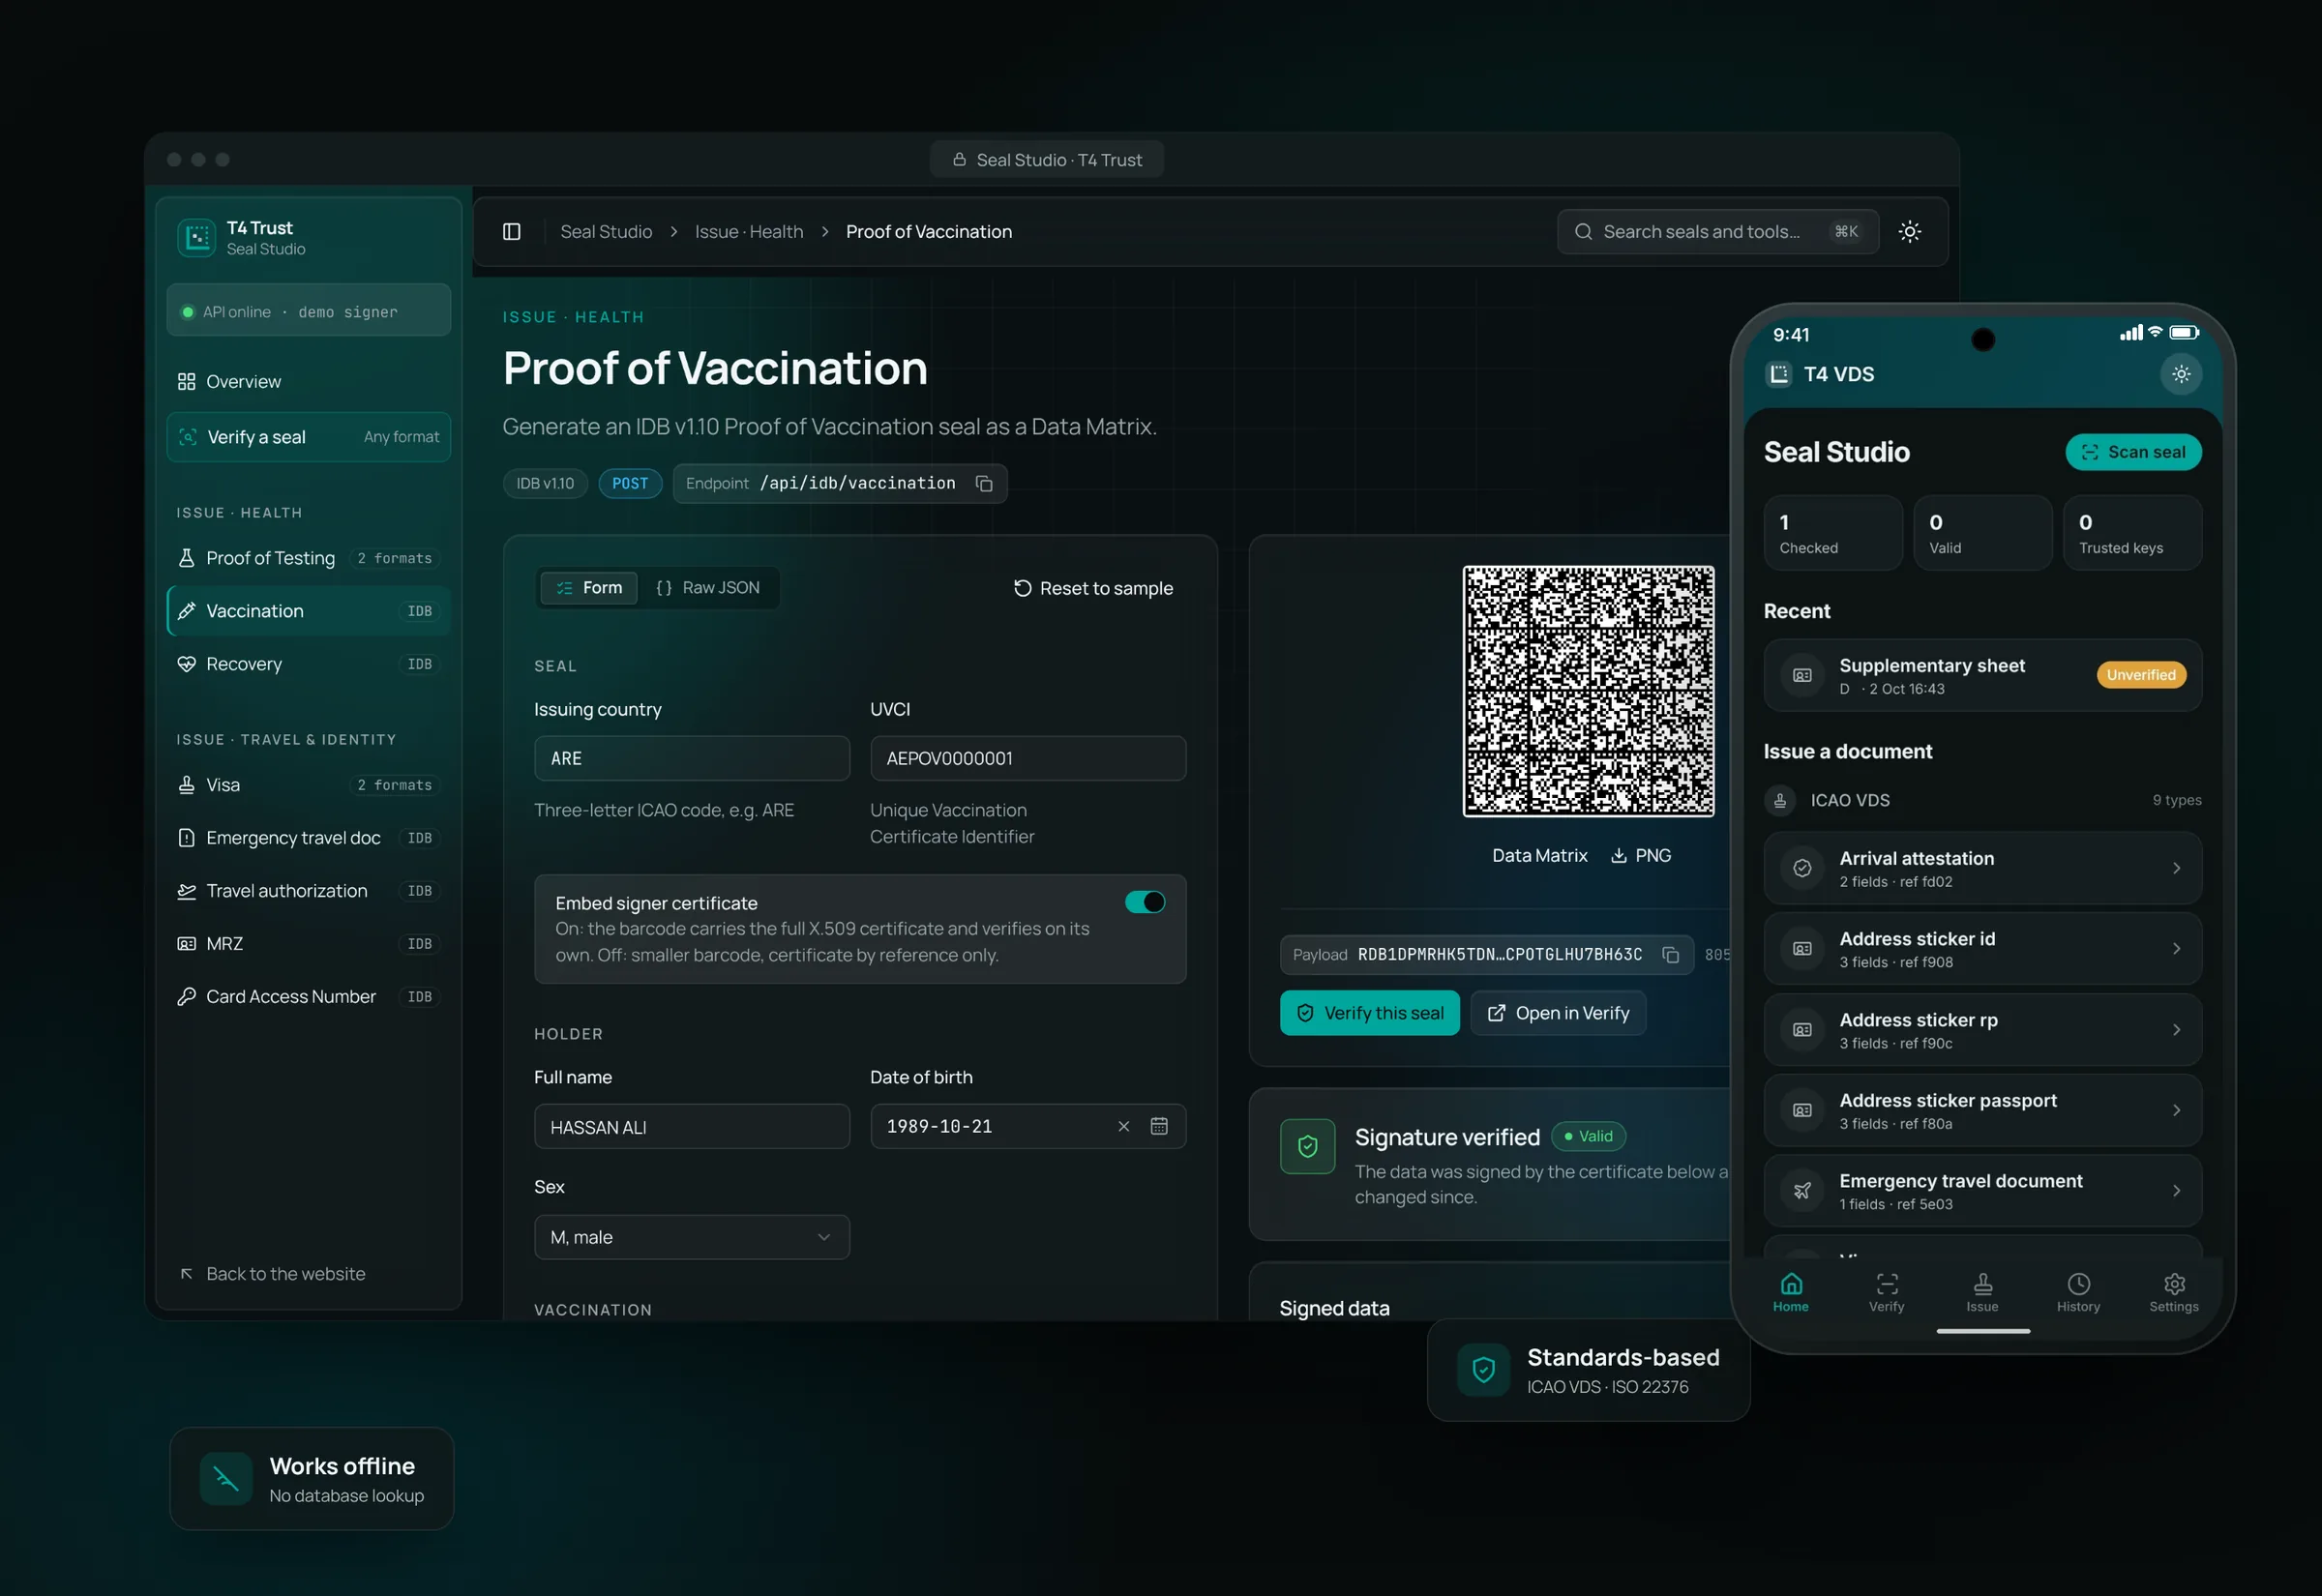Click the T4 VDS logo in phone
This screenshot has height=1596, width=2322.
pos(1778,374)
